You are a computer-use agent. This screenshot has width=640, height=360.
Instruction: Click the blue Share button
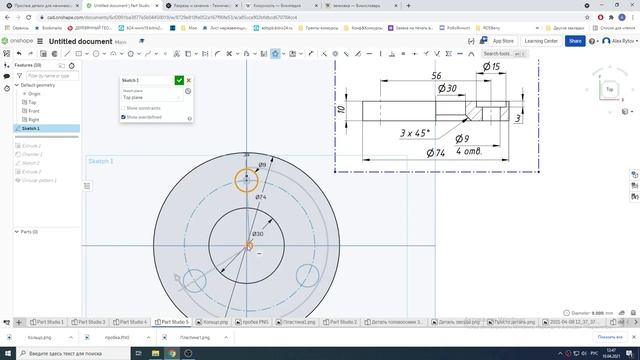(575, 41)
